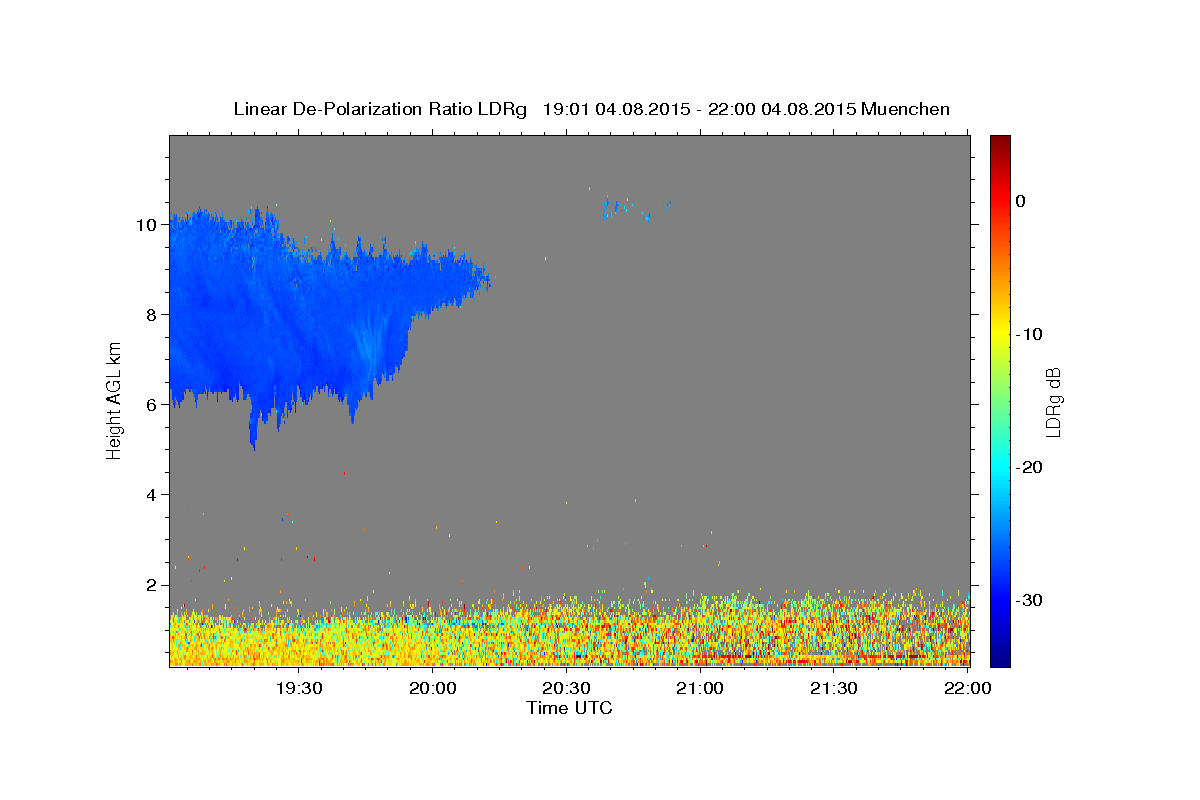Viewport: 1200px width, 800px height.
Task: Click the height tick label 10
Action: tap(145, 224)
